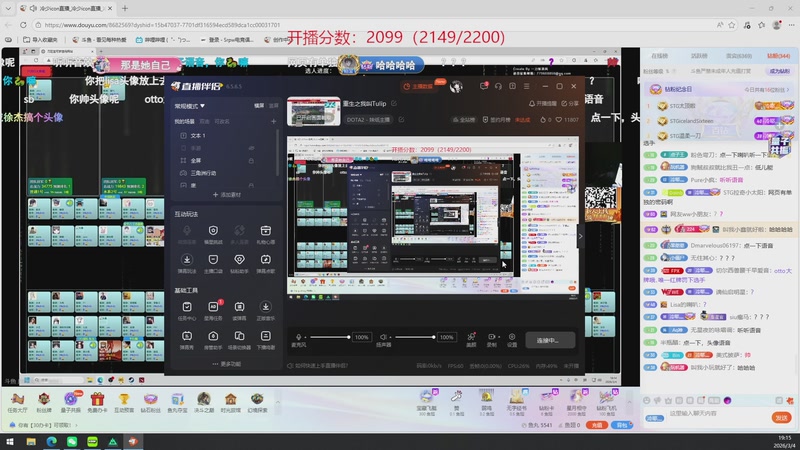Screen dimensions: 800x450
Task: Click the 分享 share icon
Action: pos(570,104)
